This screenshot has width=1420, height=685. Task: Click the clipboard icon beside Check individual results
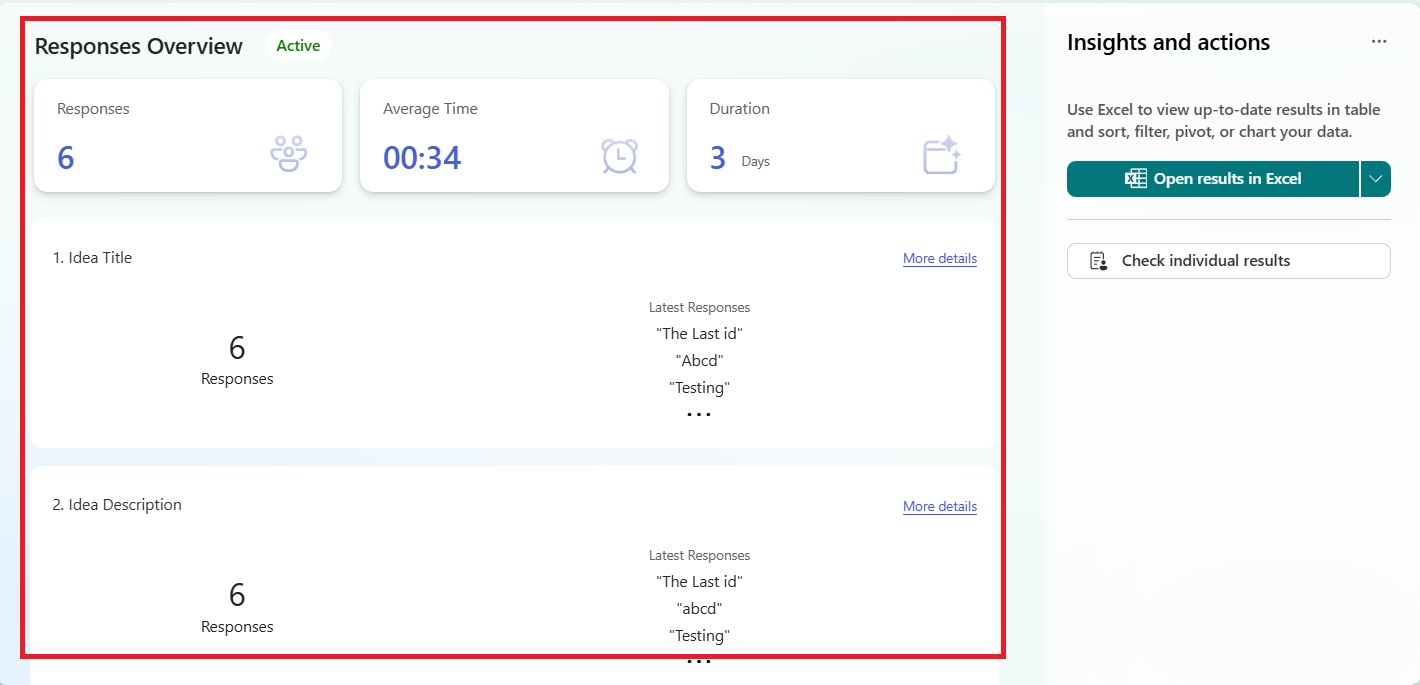[1098, 261]
